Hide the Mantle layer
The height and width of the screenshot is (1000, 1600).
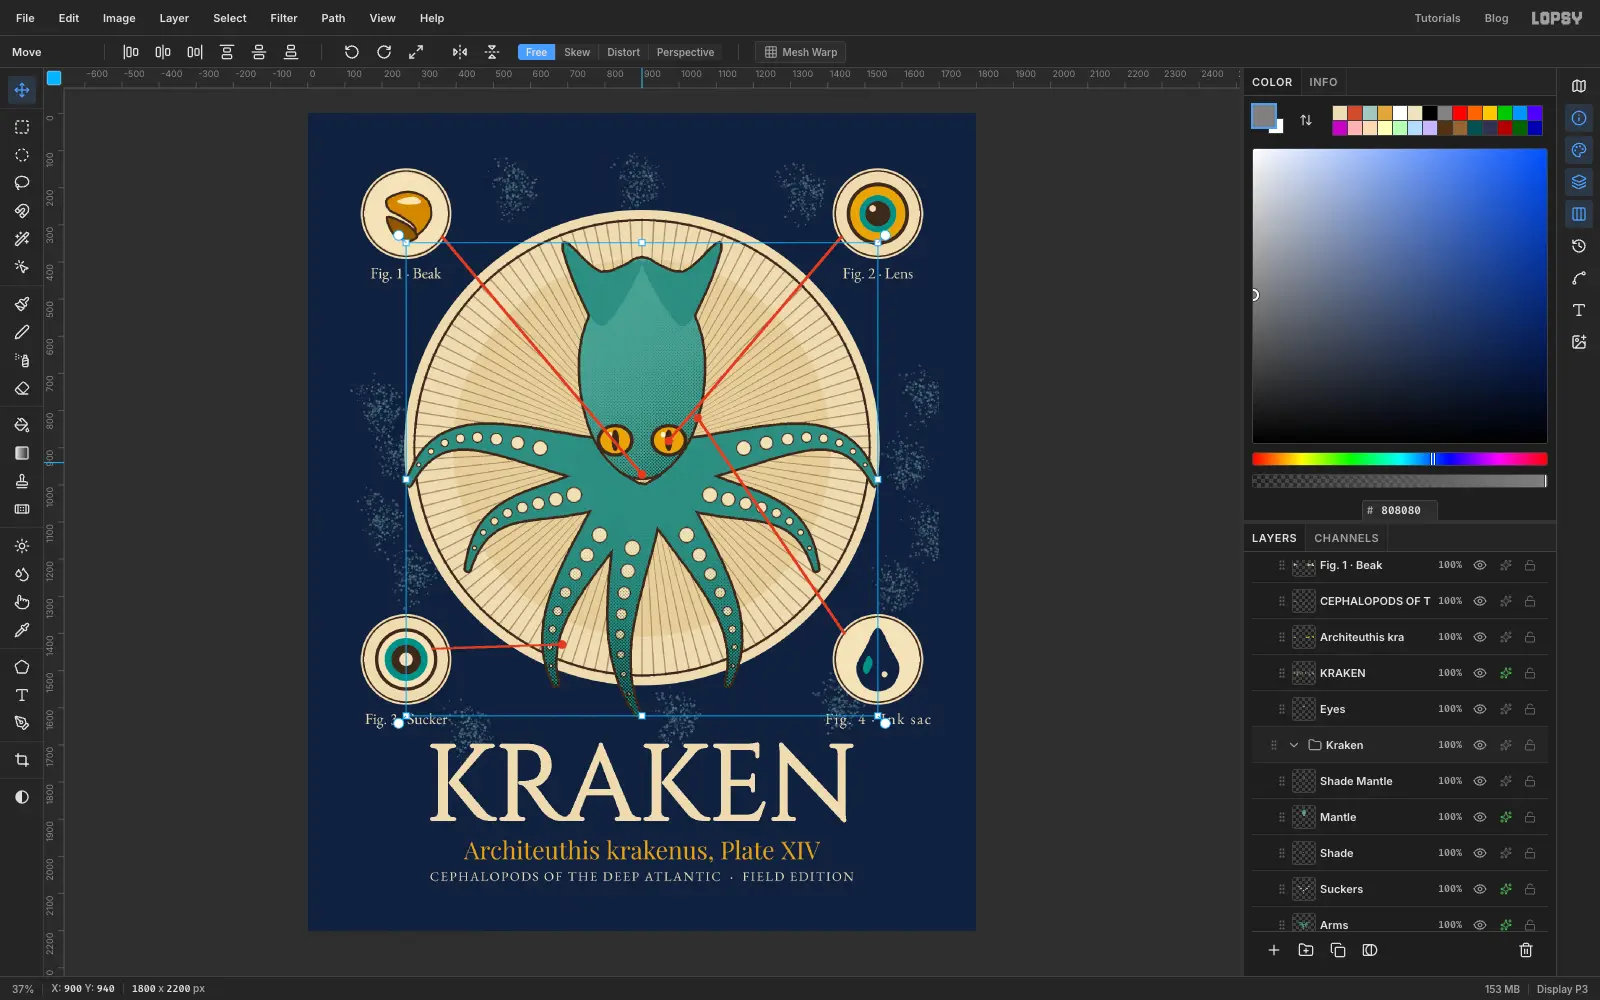(x=1480, y=817)
